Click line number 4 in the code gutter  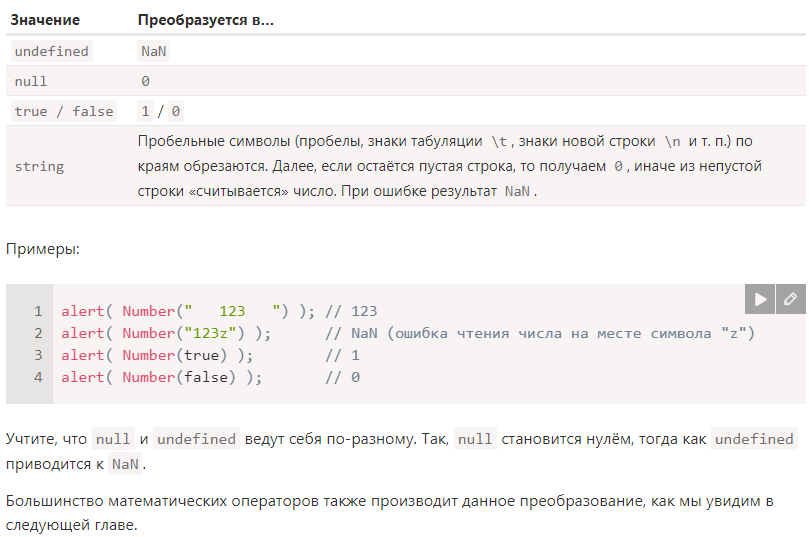pyautogui.click(x=38, y=377)
